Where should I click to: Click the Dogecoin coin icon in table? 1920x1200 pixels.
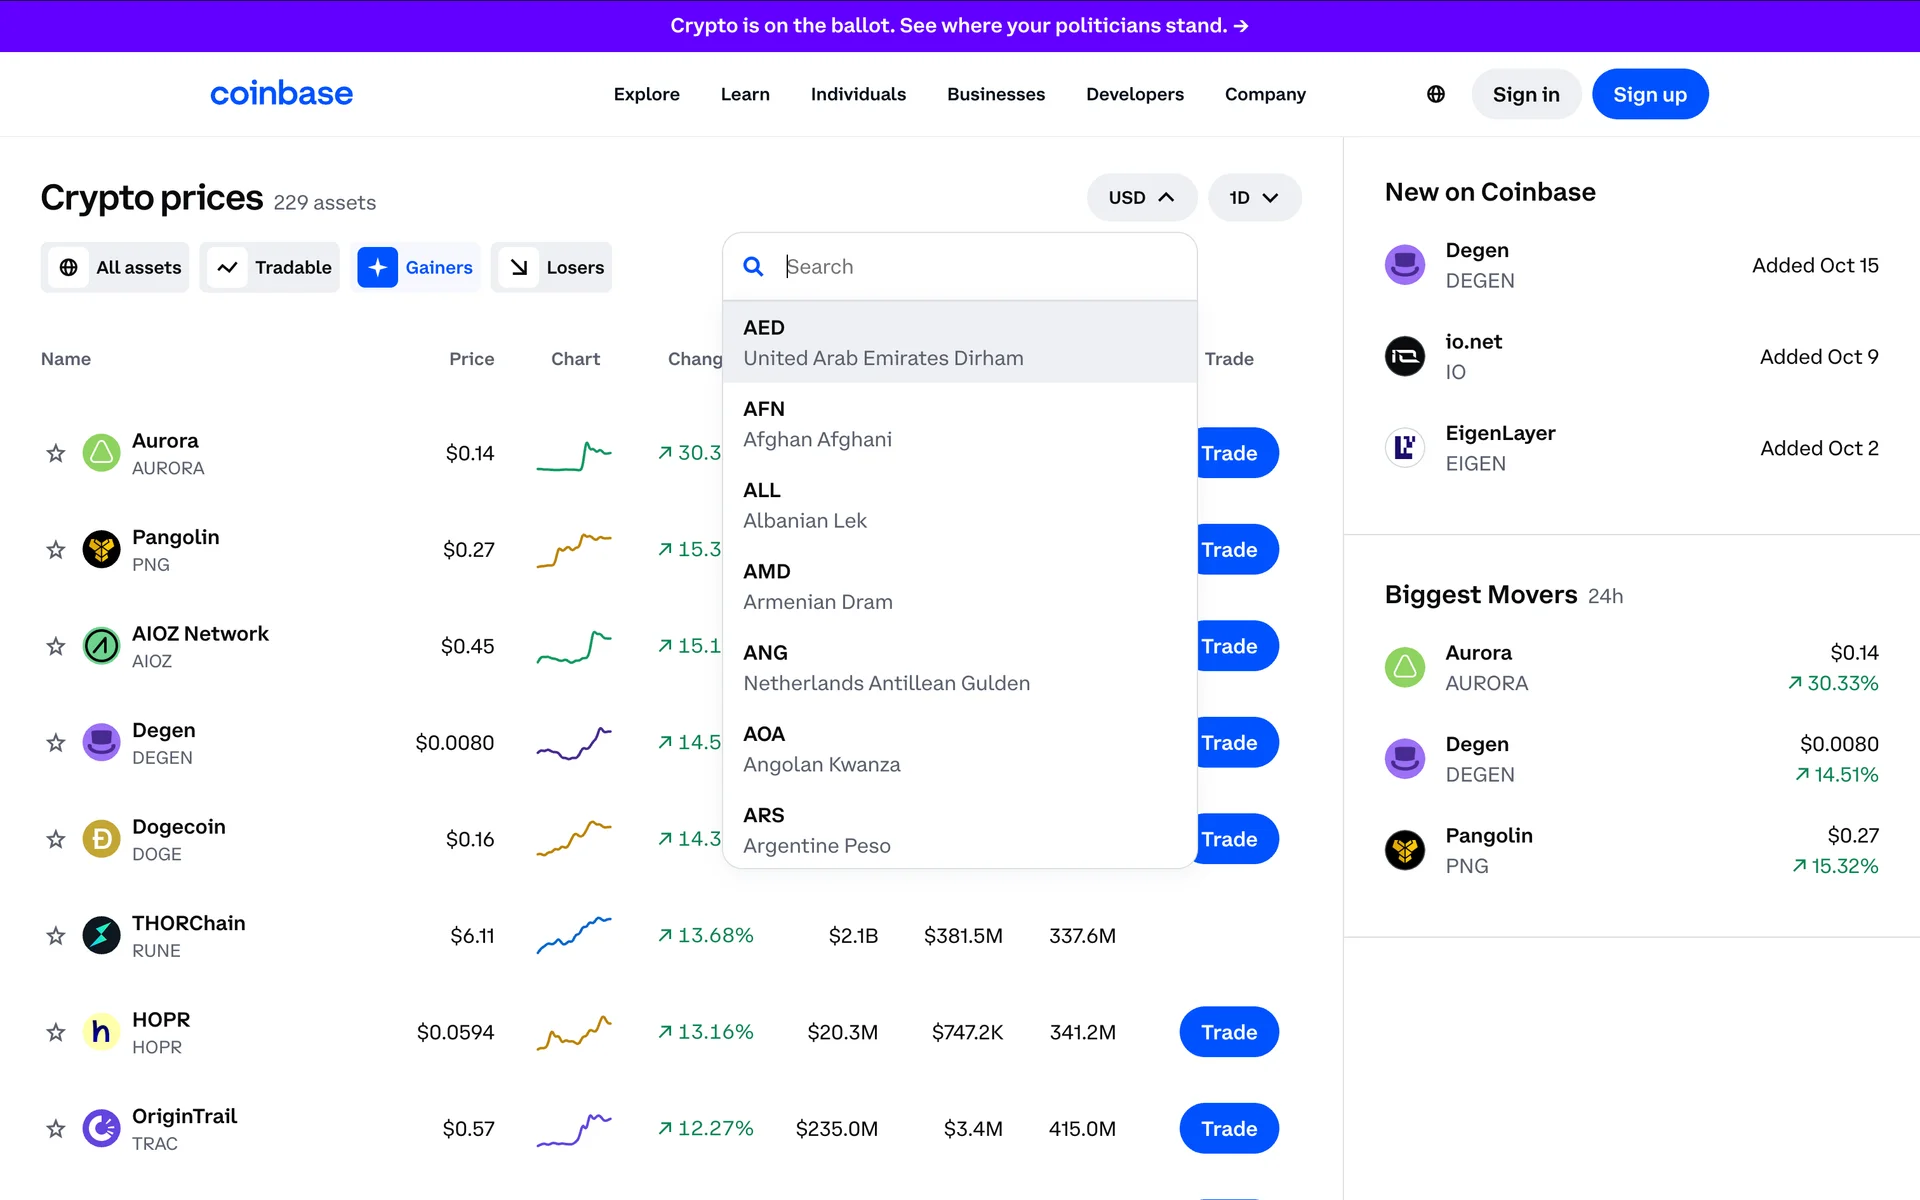(x=101, y=839)
